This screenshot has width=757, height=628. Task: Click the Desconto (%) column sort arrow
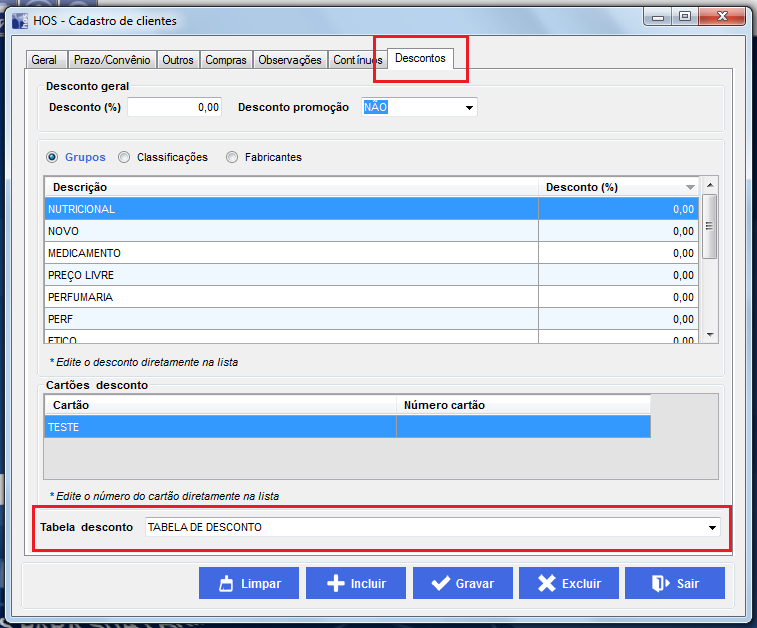[x=690, y=188]
